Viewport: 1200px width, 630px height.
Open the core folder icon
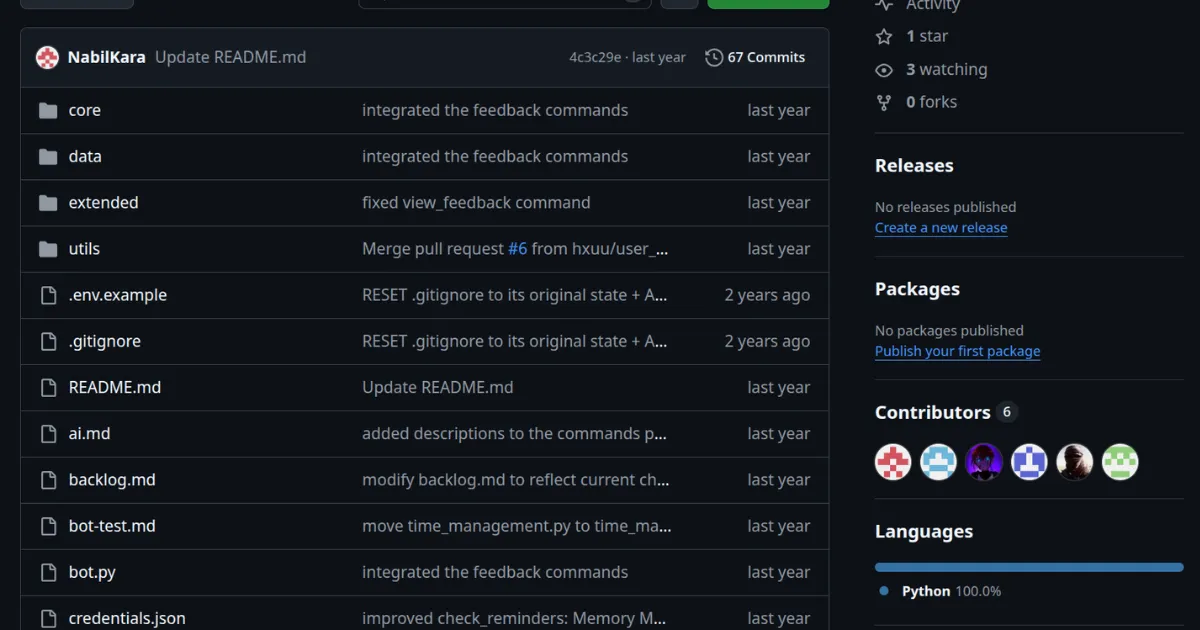click(x=48, y=110)
